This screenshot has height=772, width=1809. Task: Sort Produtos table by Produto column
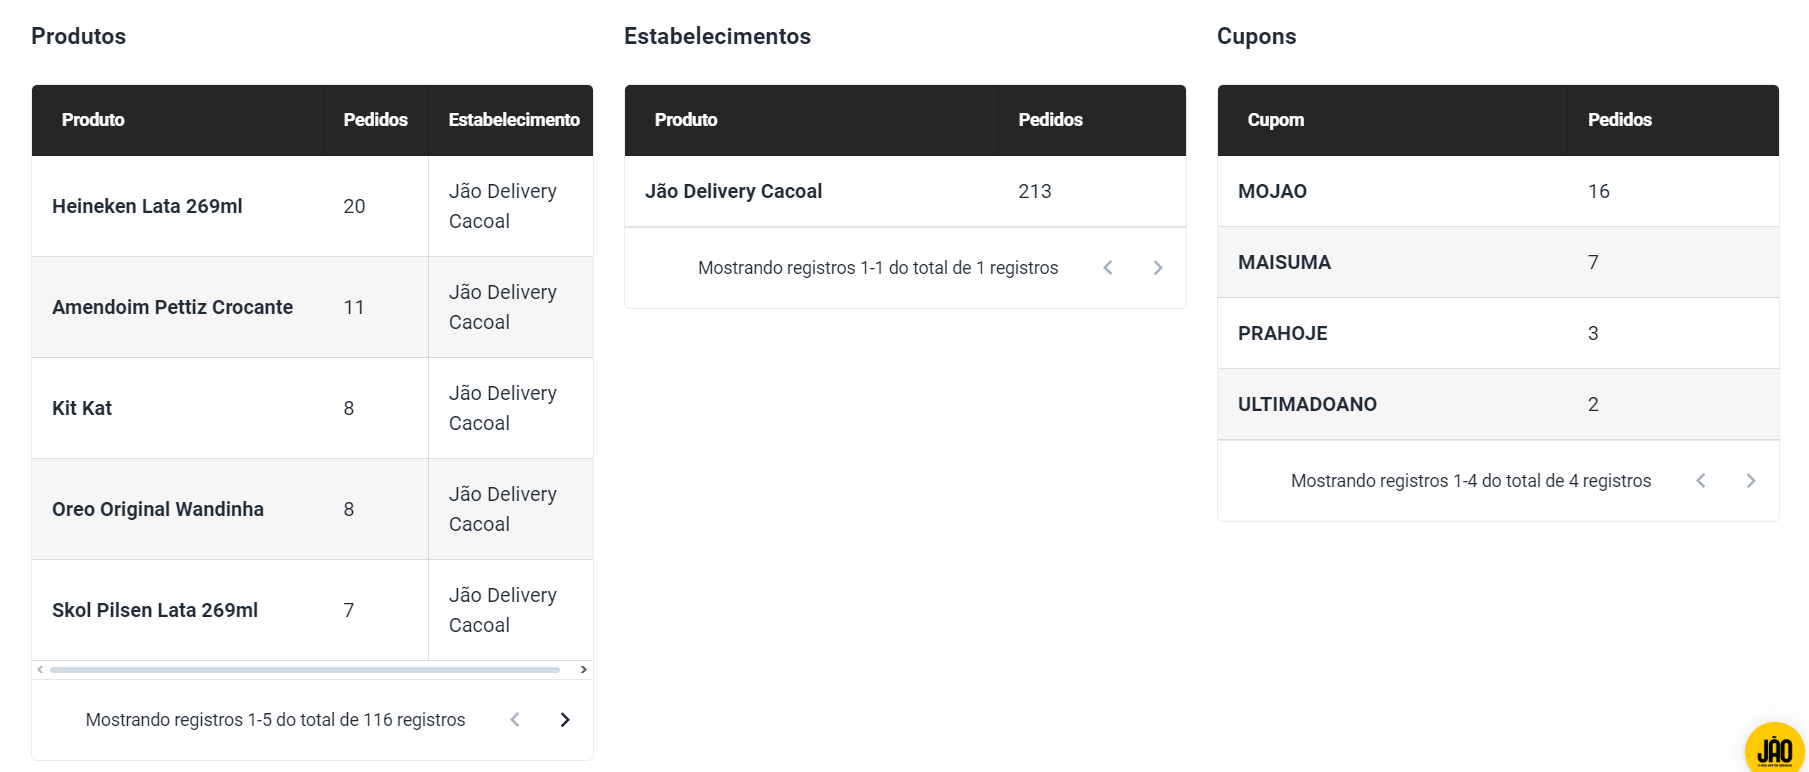coord(93,120)
